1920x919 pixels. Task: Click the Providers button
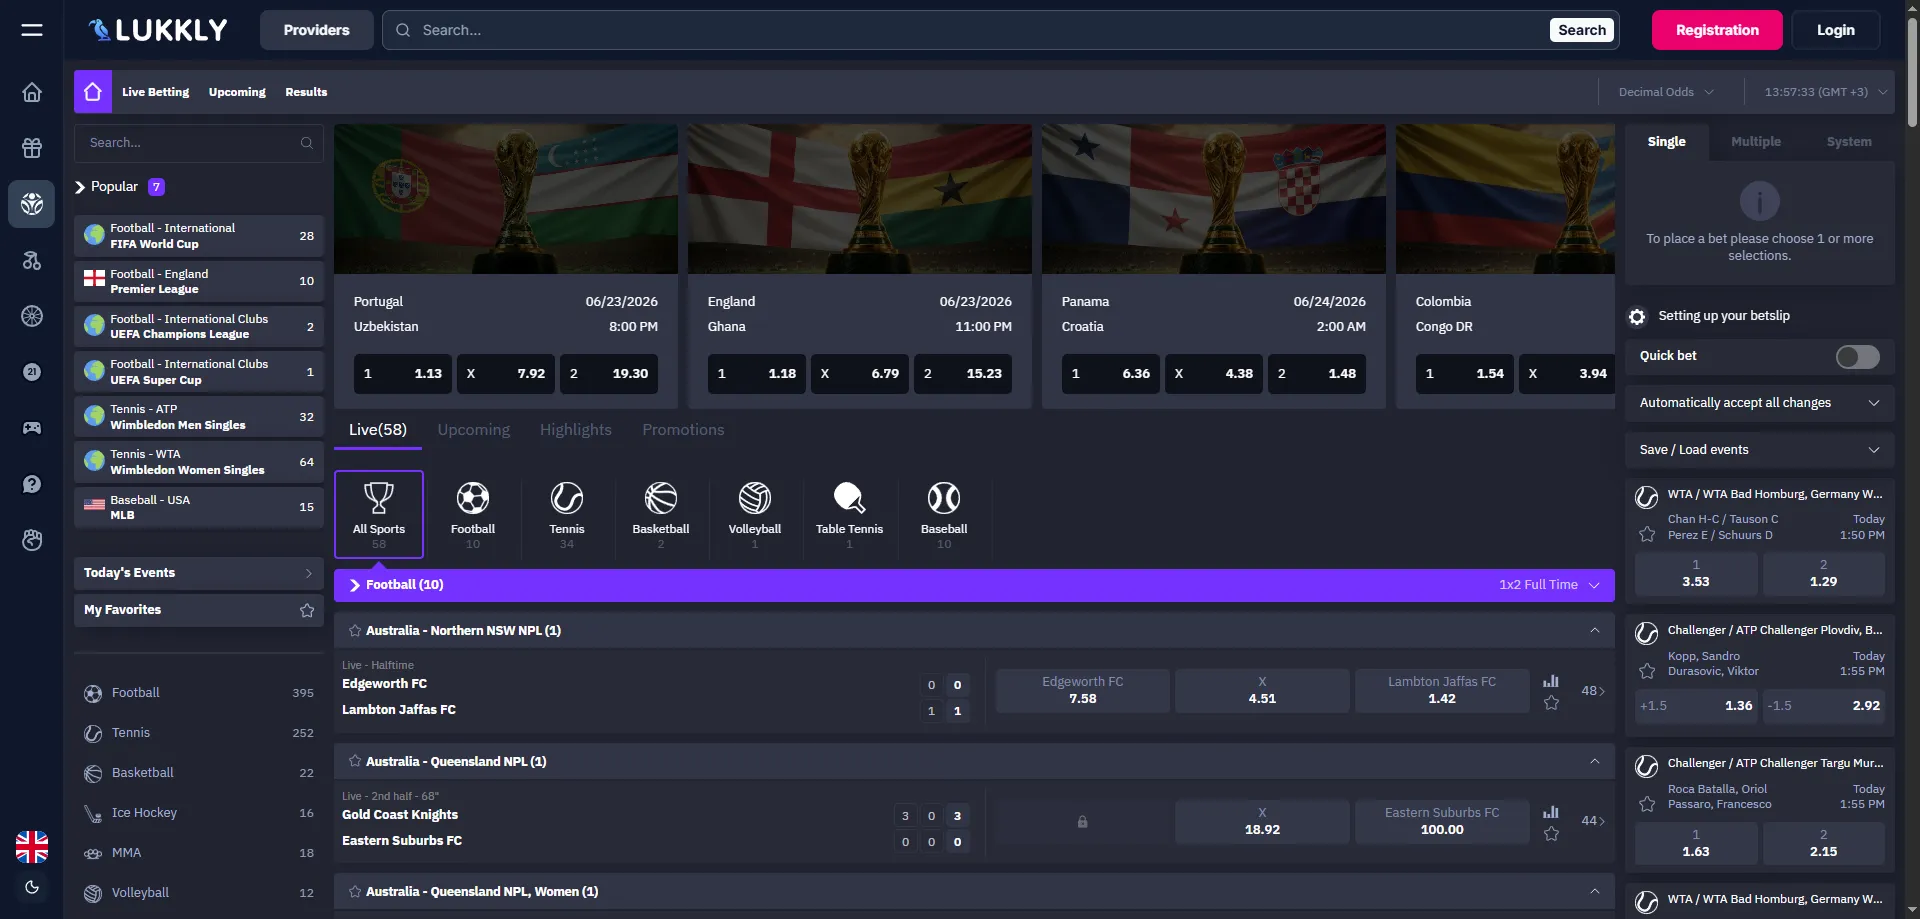tap(316, 30)
